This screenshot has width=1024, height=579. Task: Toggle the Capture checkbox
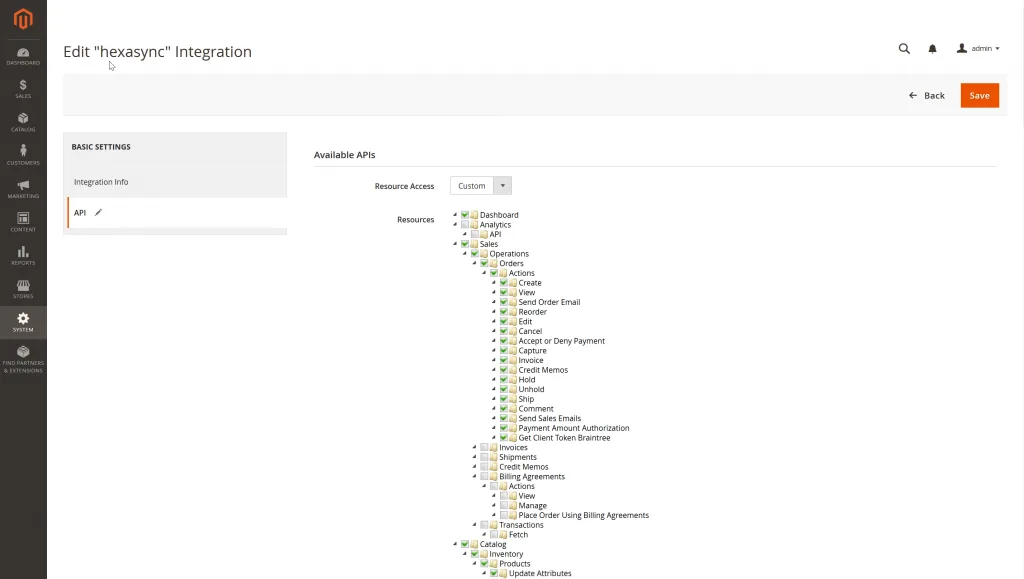504,351
